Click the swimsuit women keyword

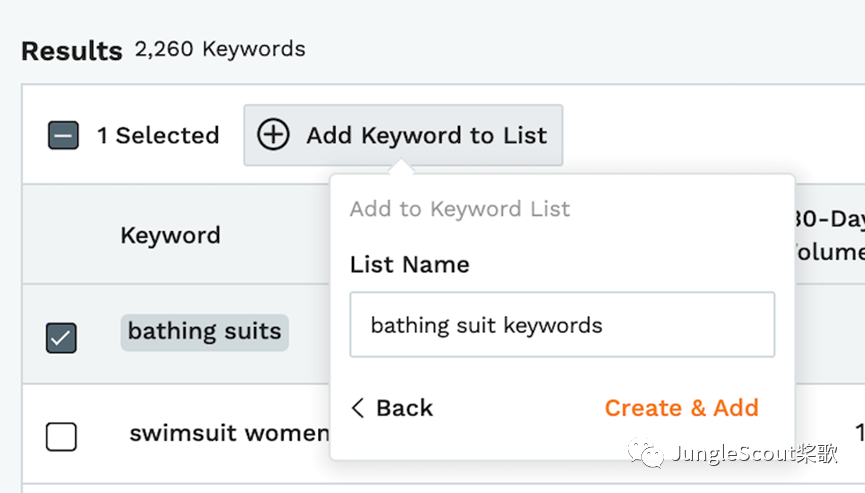click(x=229, y=433)
